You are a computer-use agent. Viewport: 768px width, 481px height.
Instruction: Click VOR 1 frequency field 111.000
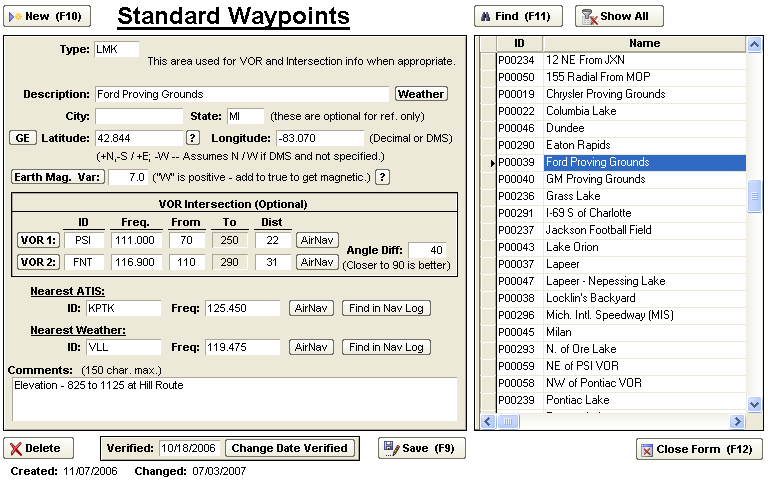click(135, 240)
